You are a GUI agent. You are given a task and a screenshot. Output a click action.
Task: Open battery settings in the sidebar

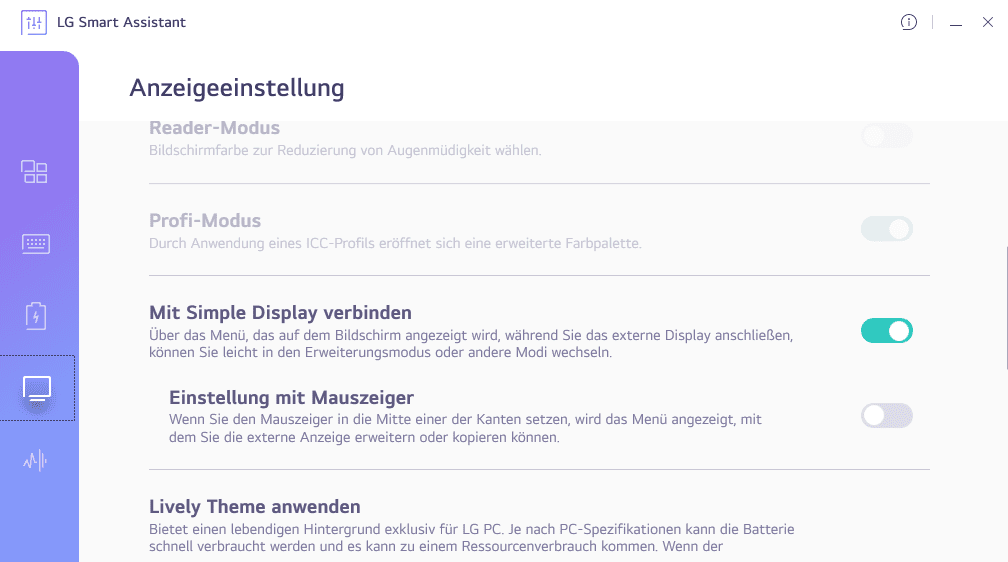coord(36,316)
